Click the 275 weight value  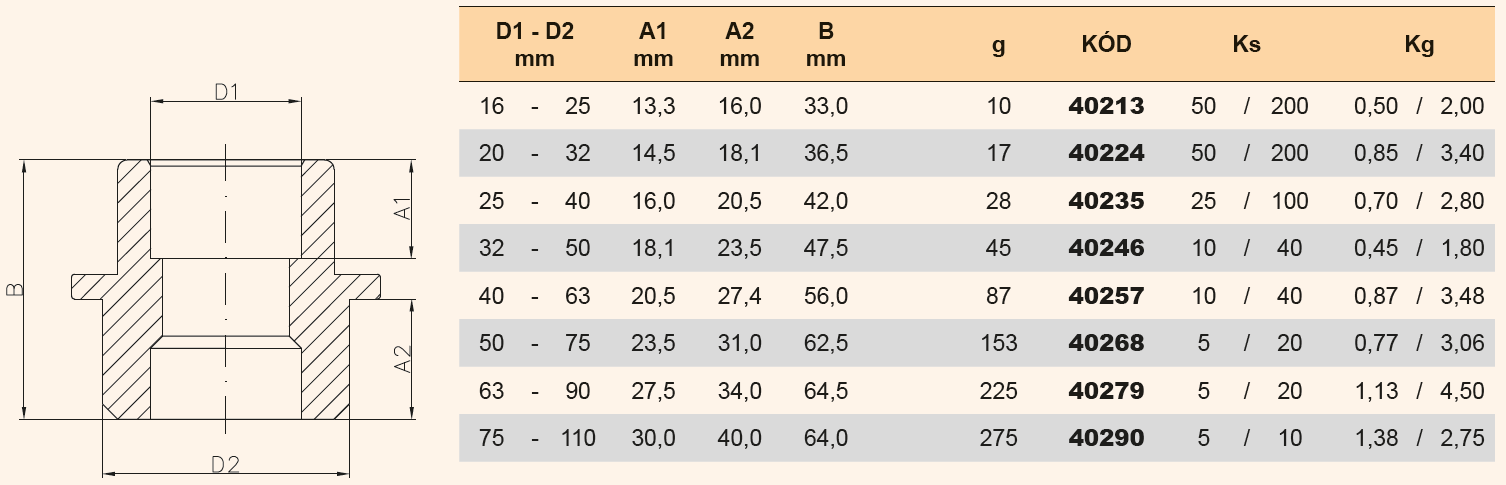[999, 438]
